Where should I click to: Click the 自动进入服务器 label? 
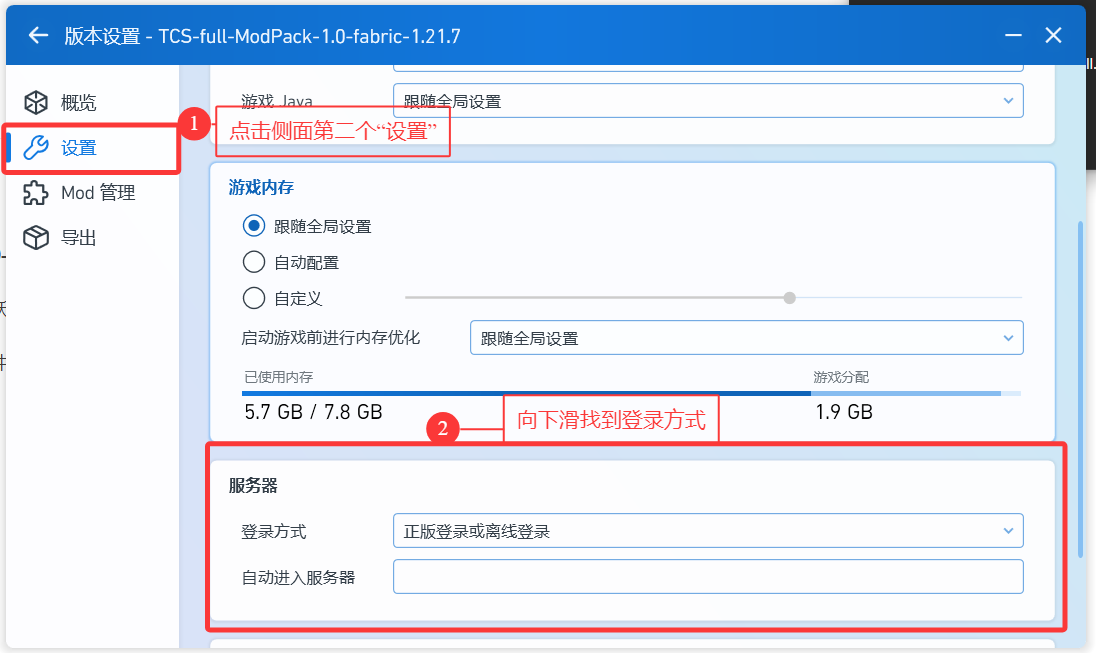tap(298, 577)
